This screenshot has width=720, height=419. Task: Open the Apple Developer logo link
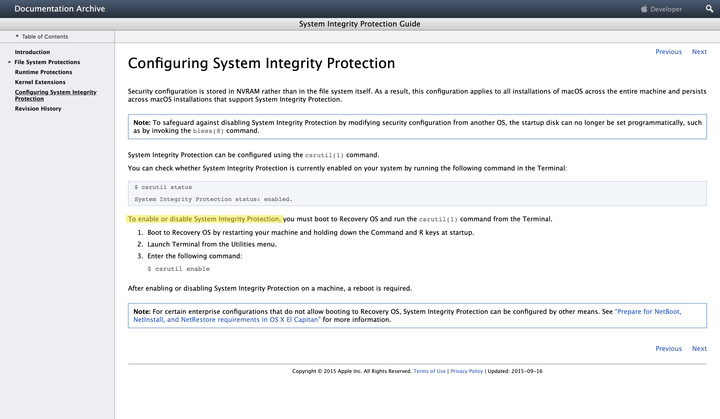point(661,9)
